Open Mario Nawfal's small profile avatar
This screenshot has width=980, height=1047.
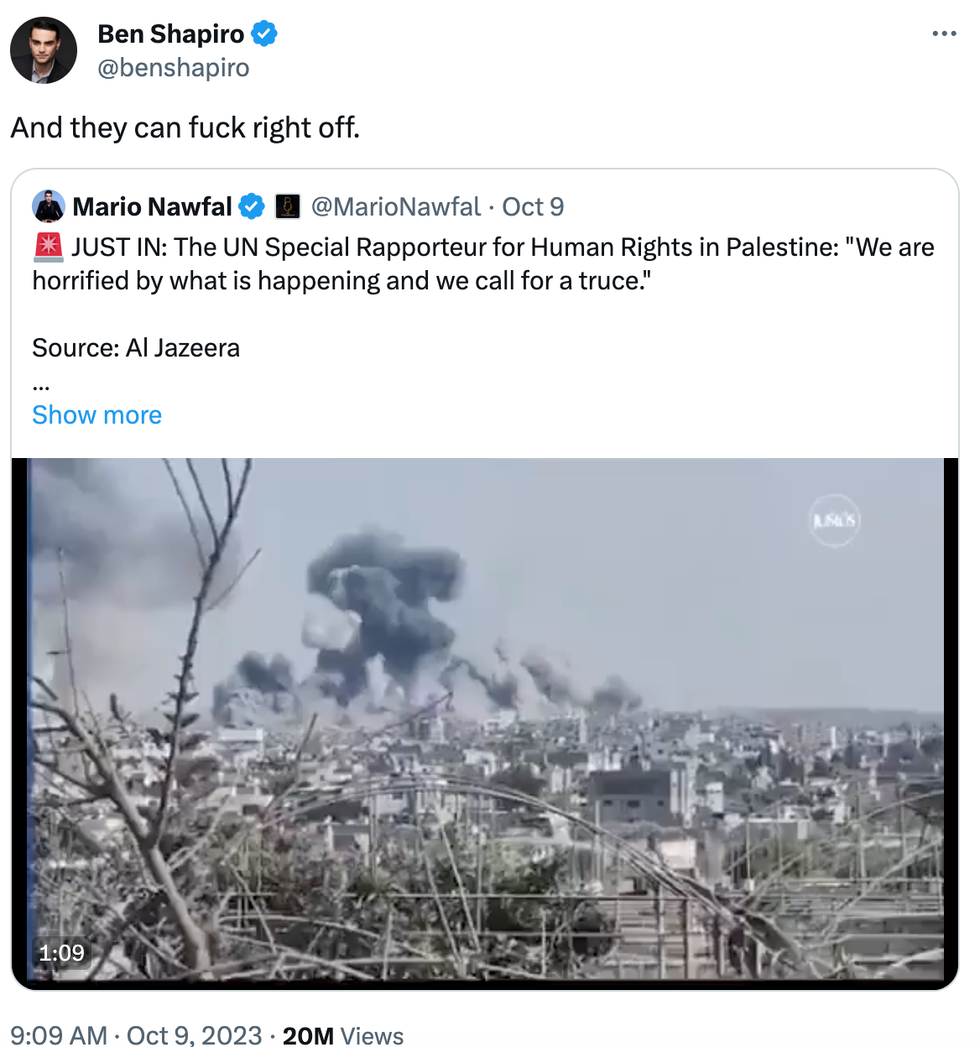[x=49, y=207]
